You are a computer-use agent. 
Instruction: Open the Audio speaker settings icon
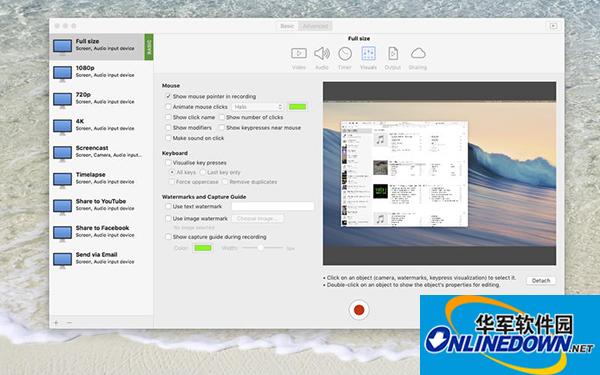tap(322, 54)
